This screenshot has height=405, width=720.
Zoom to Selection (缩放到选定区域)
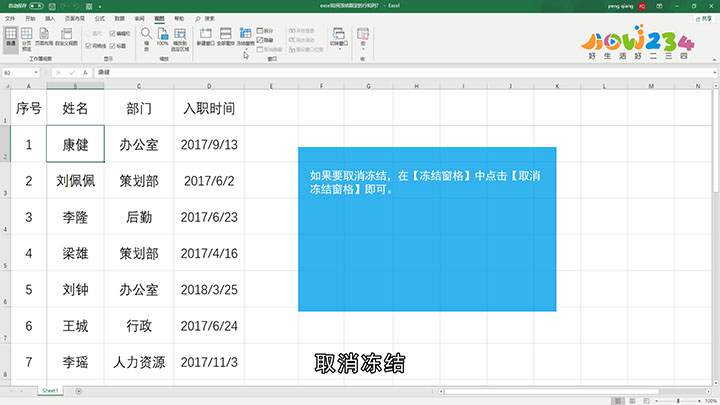pos(180,39)
